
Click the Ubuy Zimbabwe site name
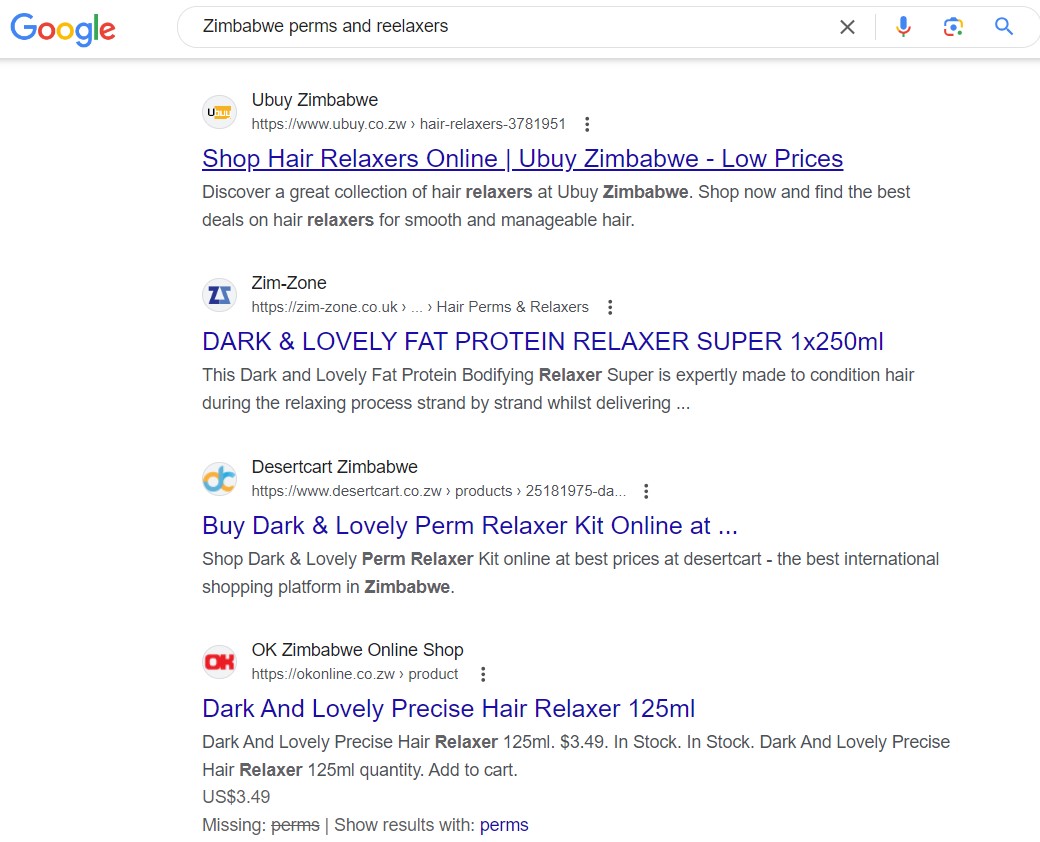coord(314,100)
